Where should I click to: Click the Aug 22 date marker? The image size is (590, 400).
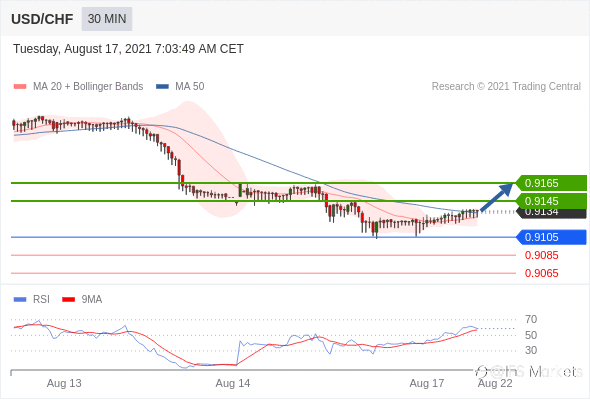click(x=495, y=383)
